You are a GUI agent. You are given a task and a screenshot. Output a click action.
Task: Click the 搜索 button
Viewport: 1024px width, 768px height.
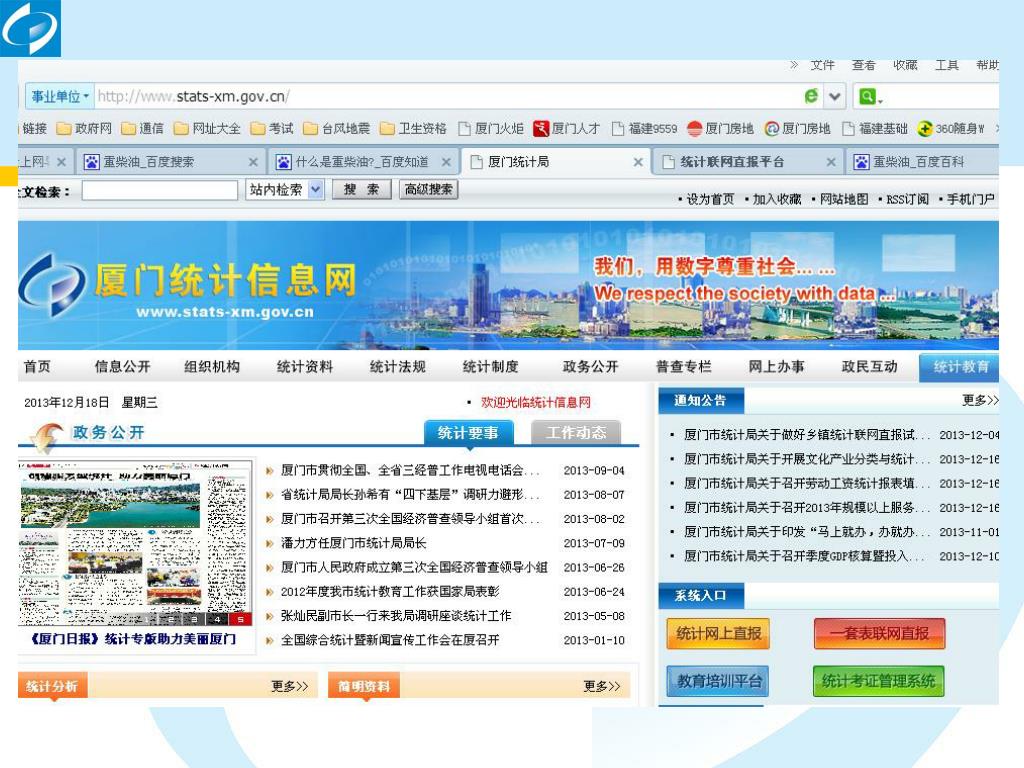(362, 189)
